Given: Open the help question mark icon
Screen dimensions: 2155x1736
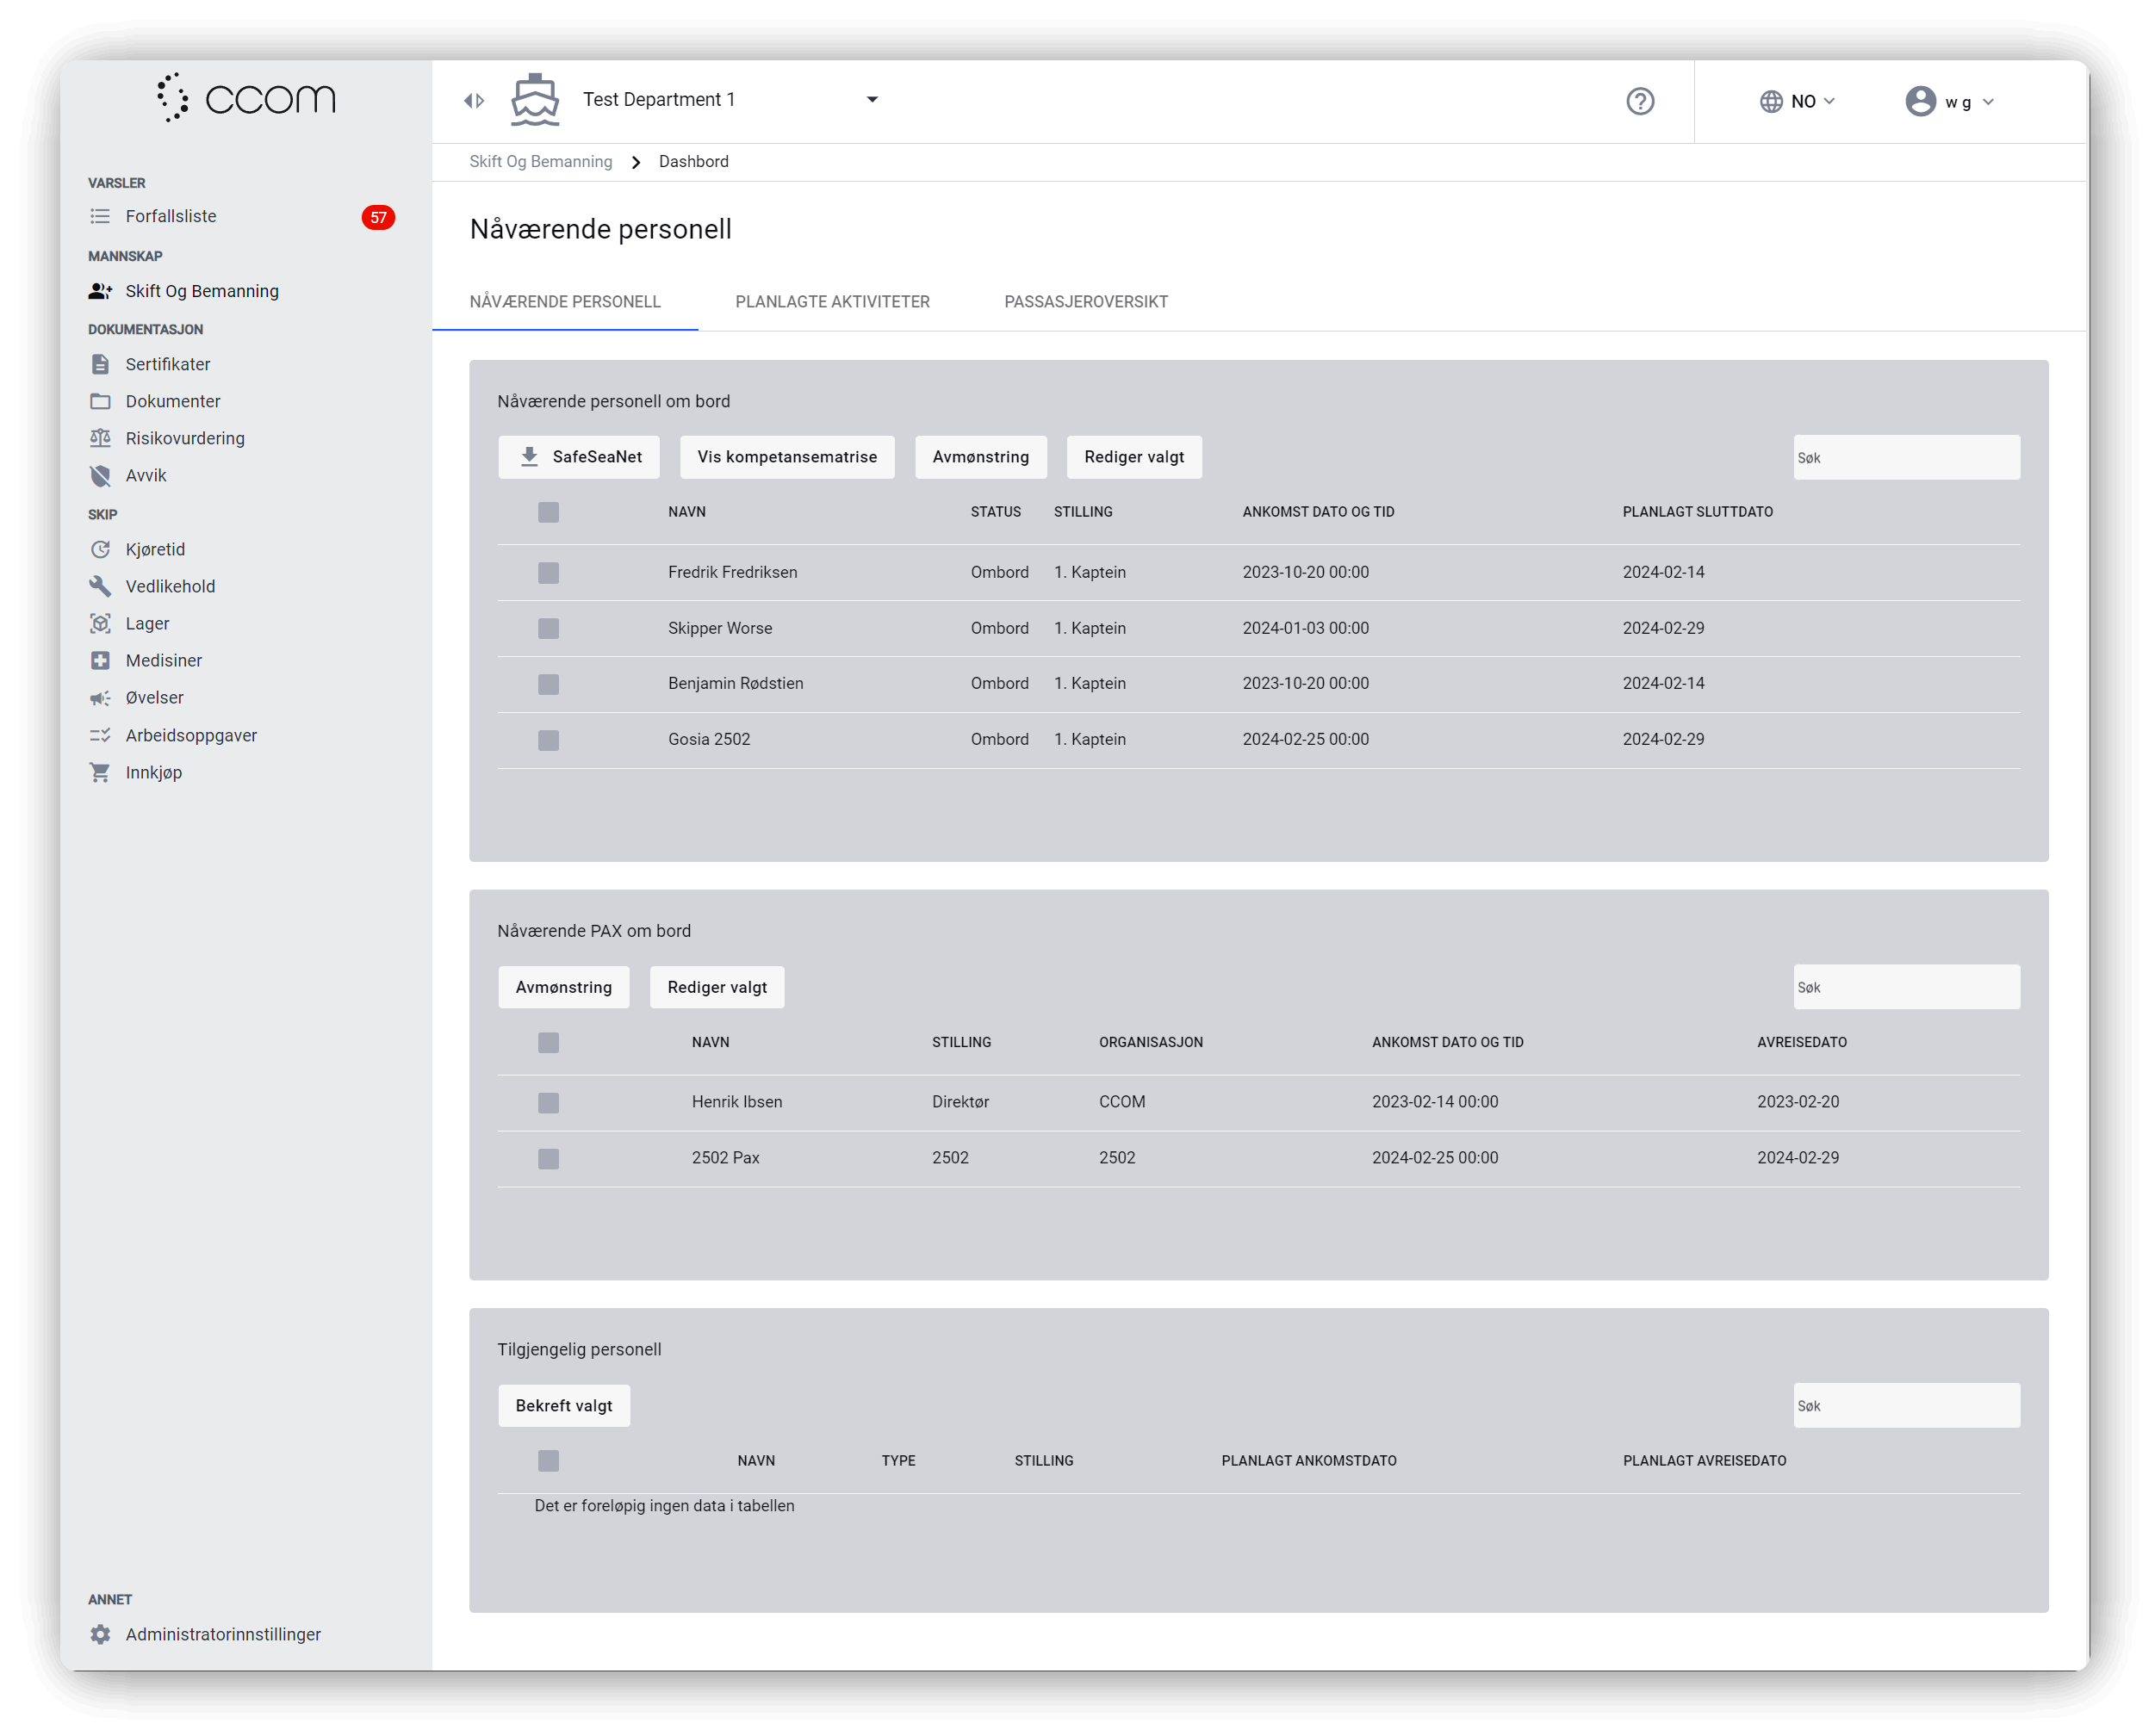Looking at the screenshot, I should (1640, 101).
